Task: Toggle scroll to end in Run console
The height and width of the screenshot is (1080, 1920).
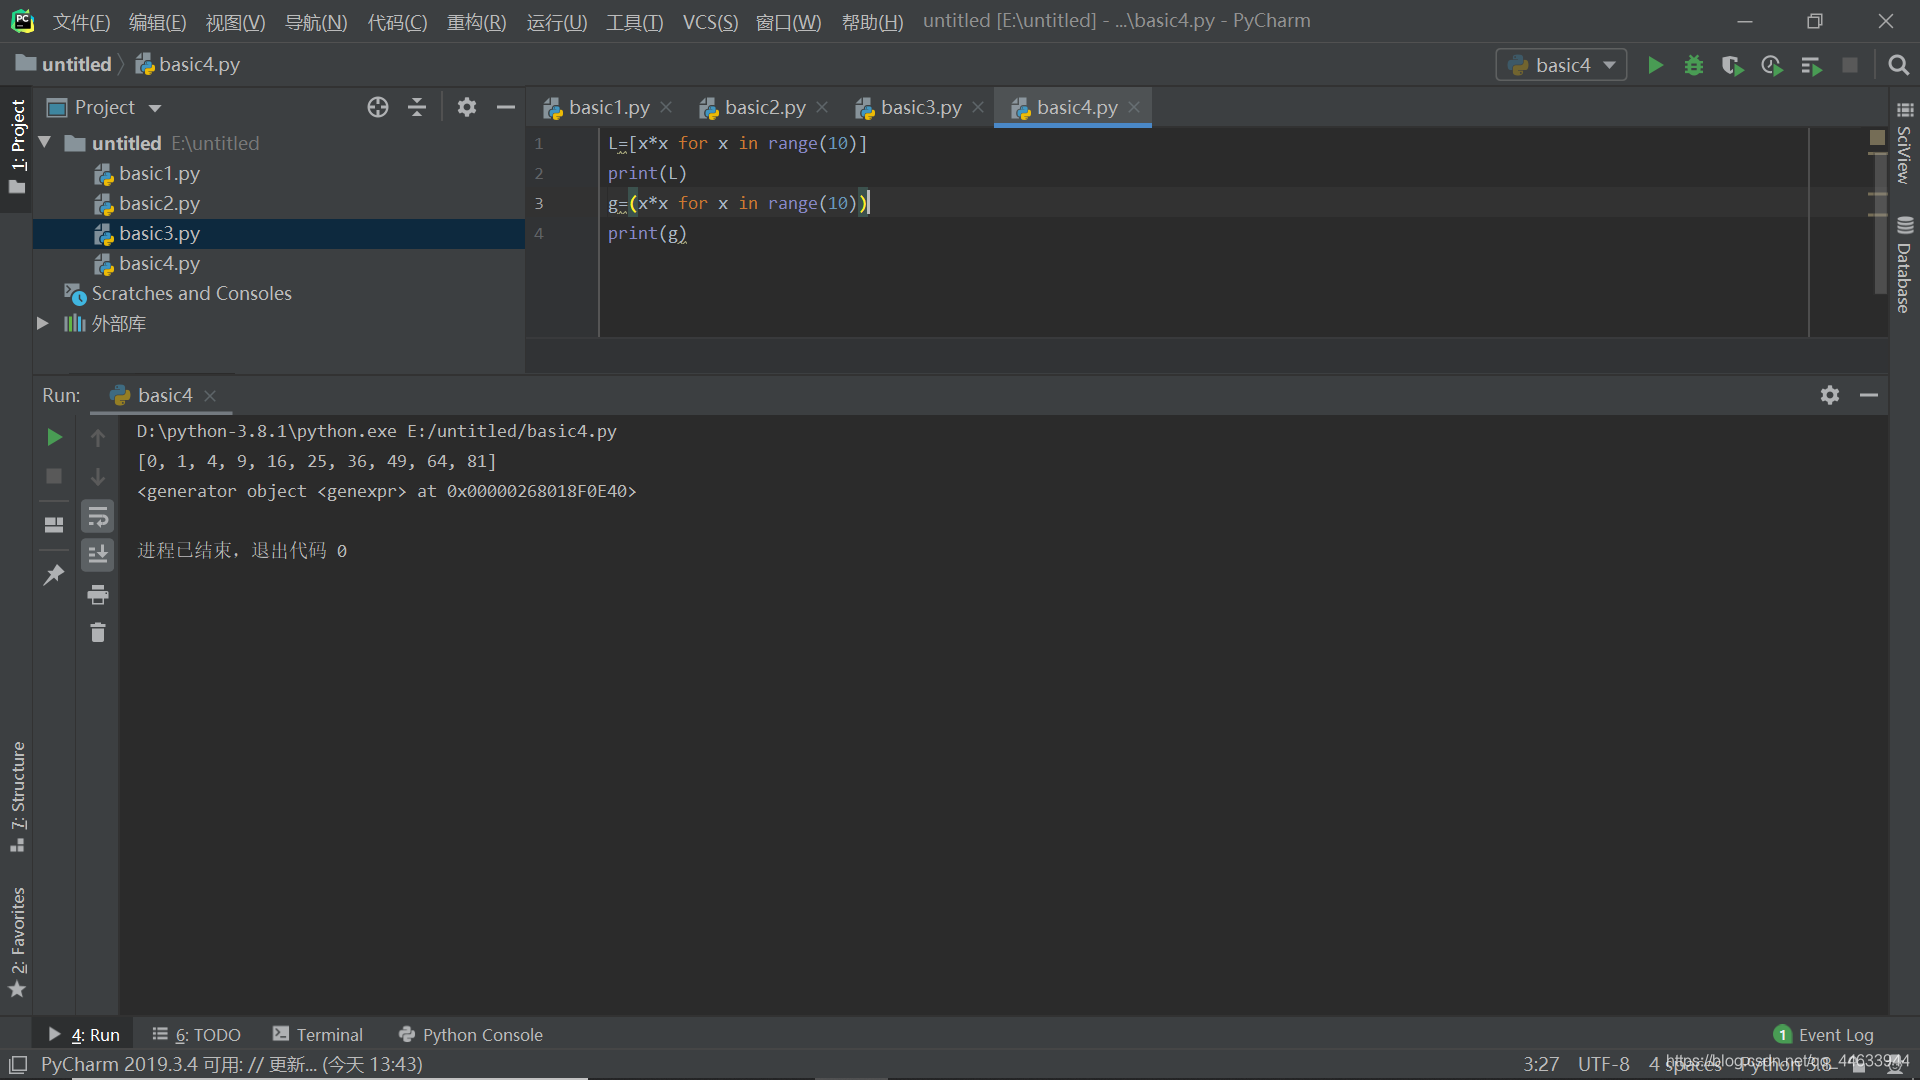Action: (97, 554)
